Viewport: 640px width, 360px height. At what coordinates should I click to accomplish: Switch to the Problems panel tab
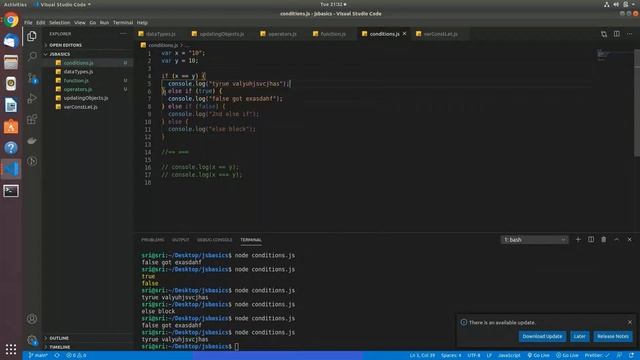153,240
